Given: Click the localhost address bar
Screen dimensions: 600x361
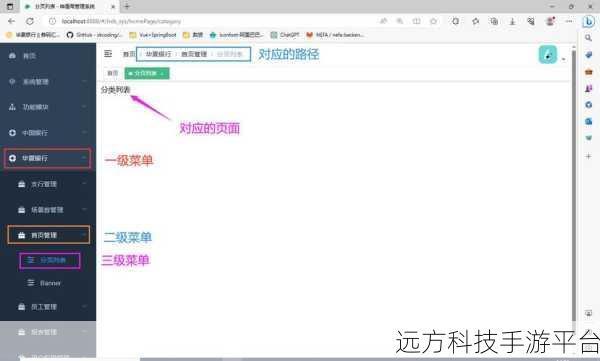Looking at the screenshot, I should pyautogui.click(x=214, y=21).
